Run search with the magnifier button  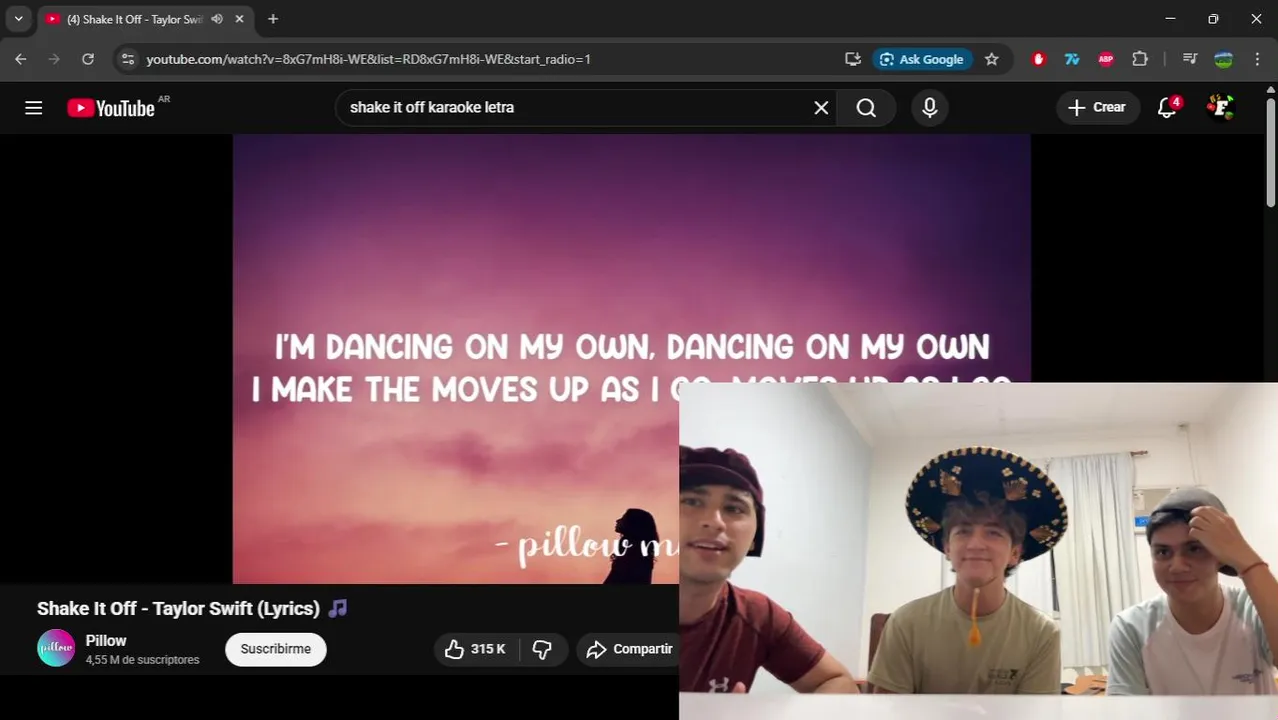coord(866,107)
